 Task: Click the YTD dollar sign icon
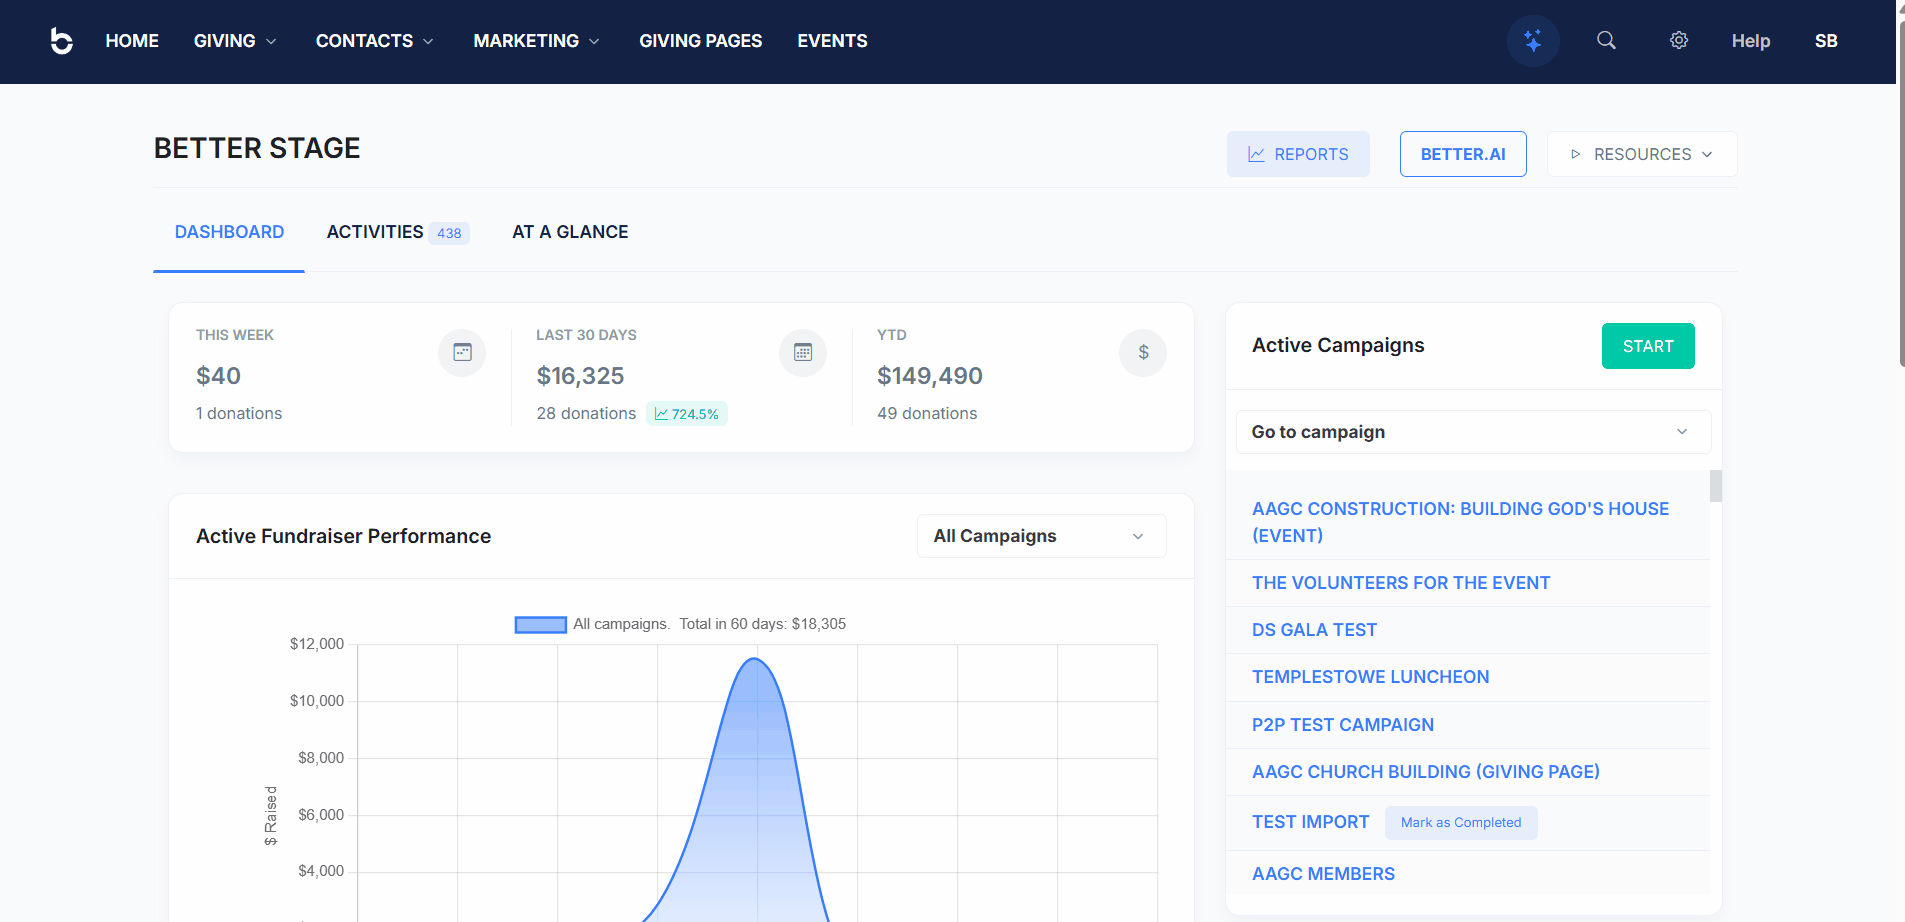pyautogui.click(x=1143, y=352)
